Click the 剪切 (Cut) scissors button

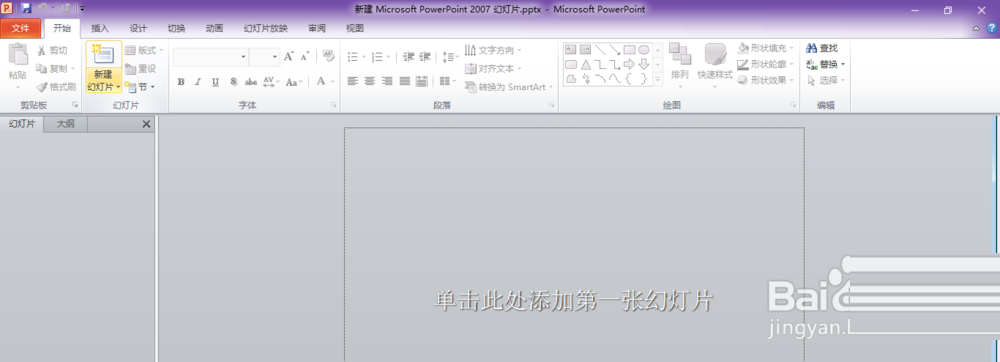pyautogui.click(x=52, y=50)
